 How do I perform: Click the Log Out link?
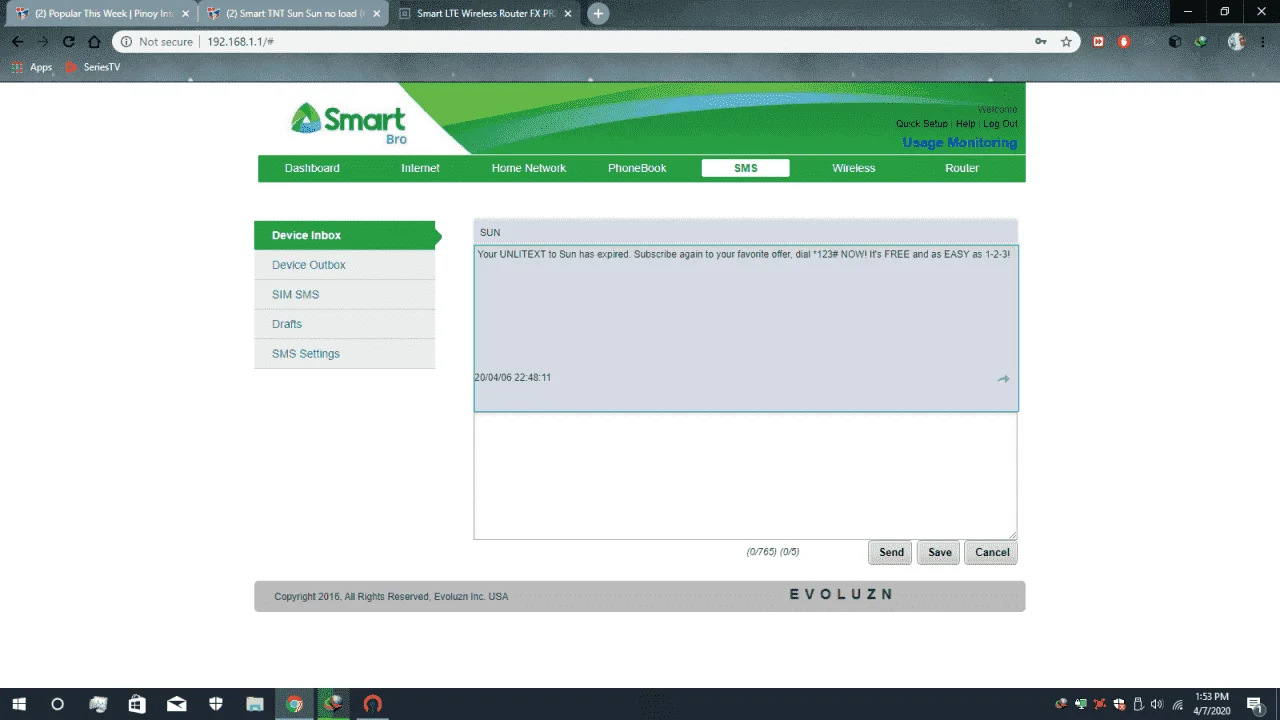pyautogui.click(x=1001, y=124)
